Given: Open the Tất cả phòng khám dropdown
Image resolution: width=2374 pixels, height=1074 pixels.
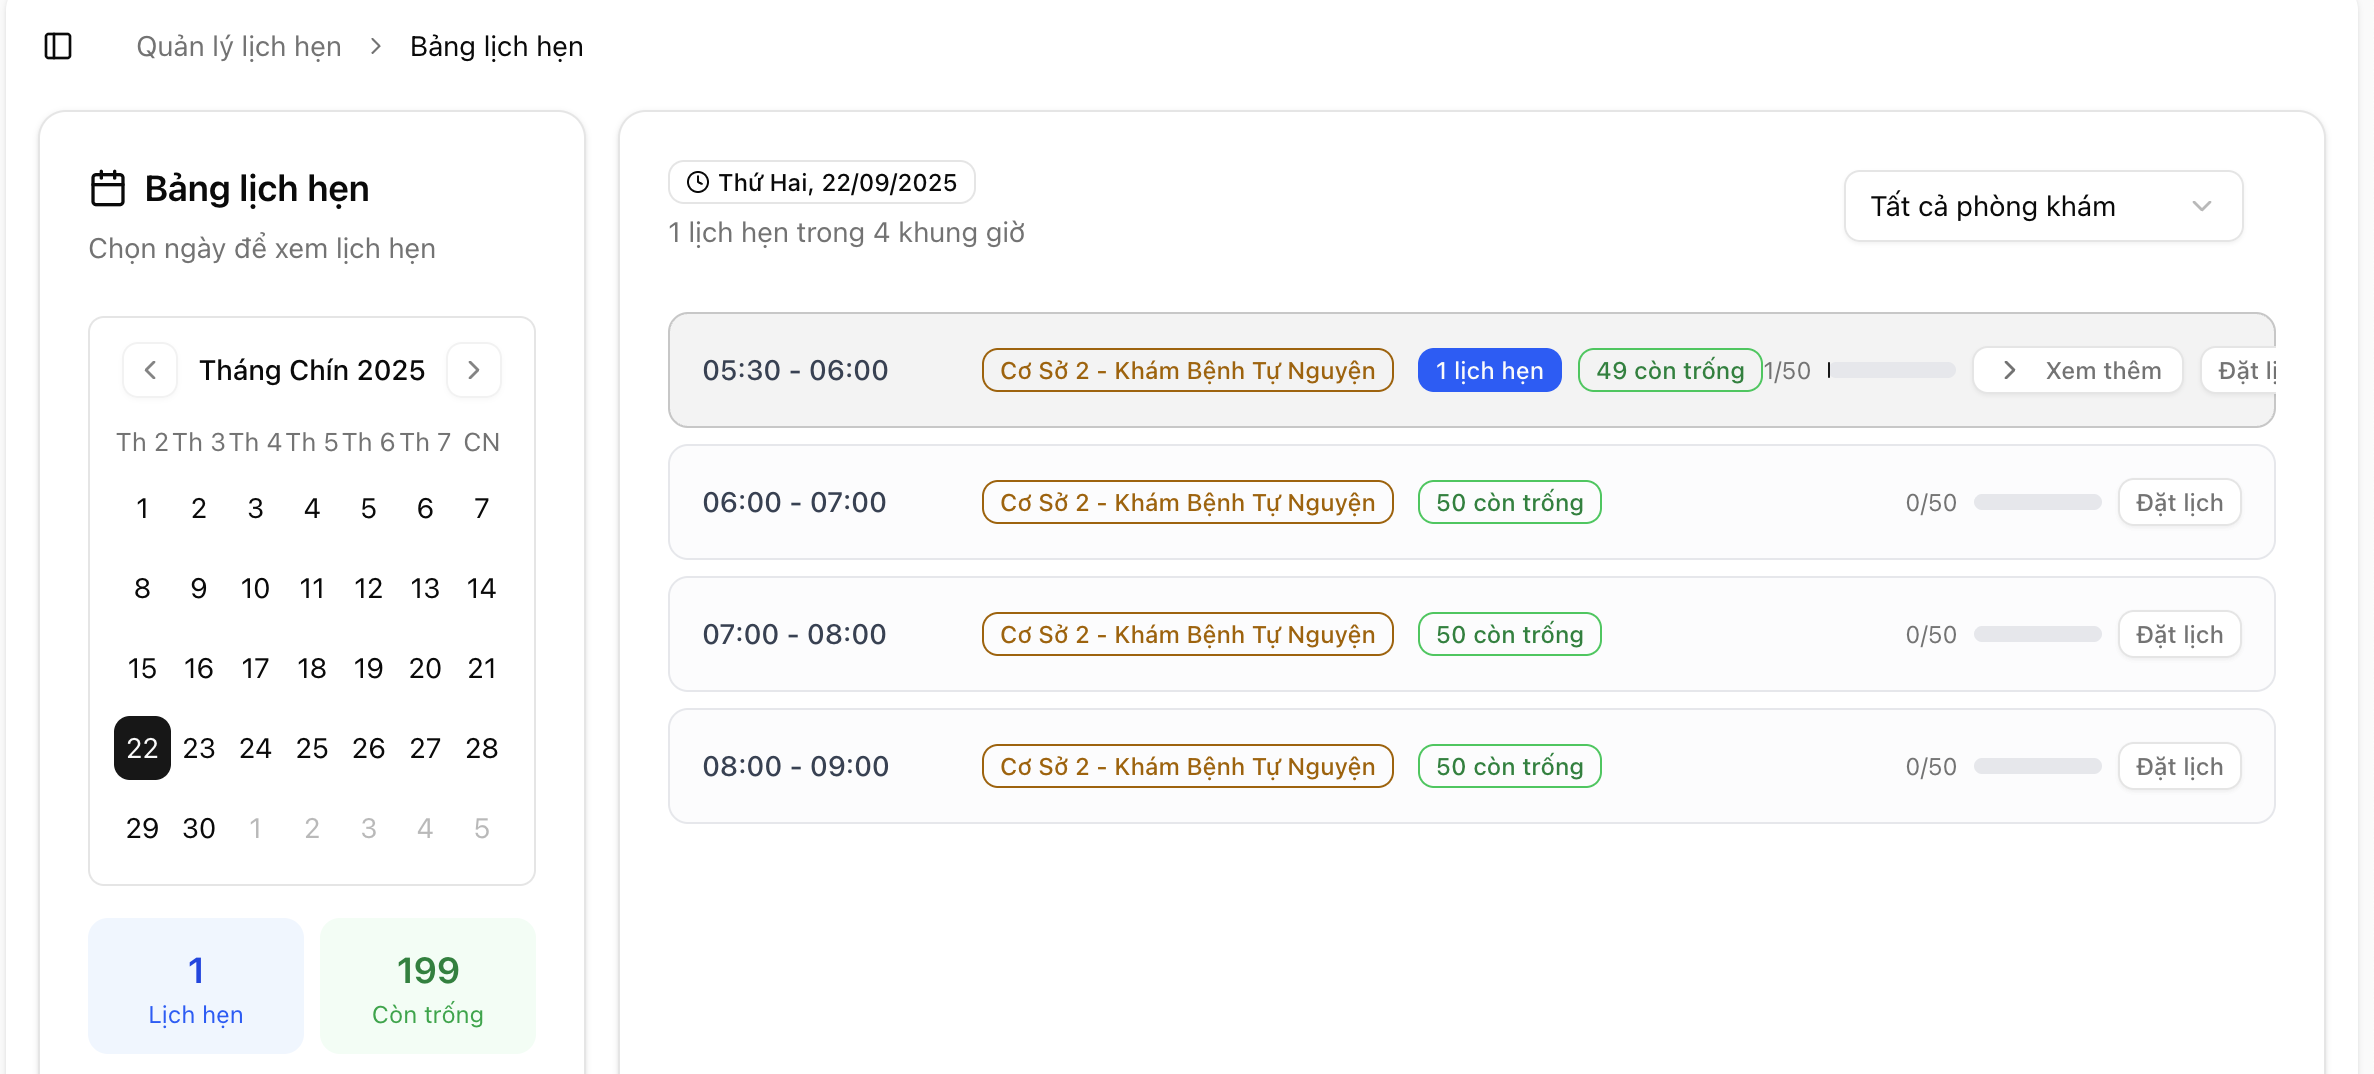Looking at the screenshot, I should pyautogui.click(x=2042, y=206).
